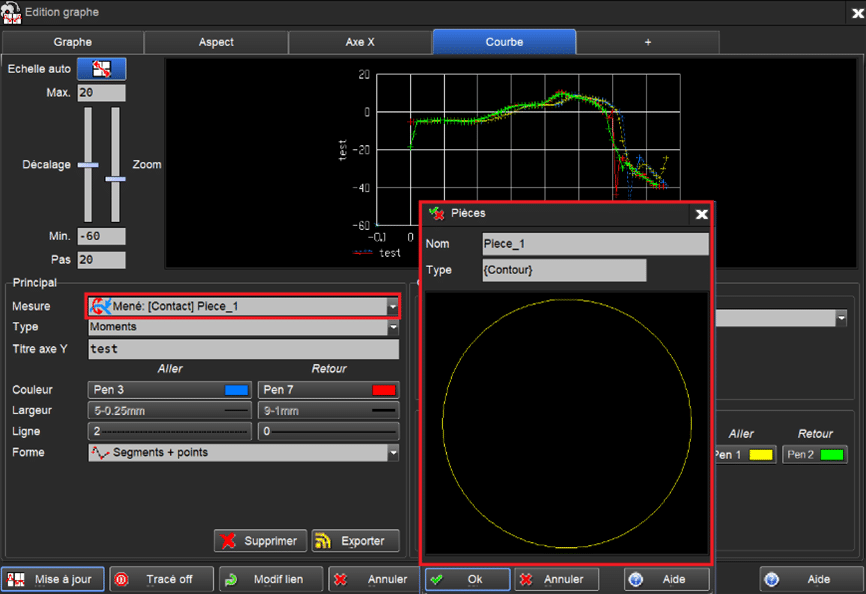866x594 pixels.
Task: Open the Mesure dropdown
Action: (x=392, y=307)
